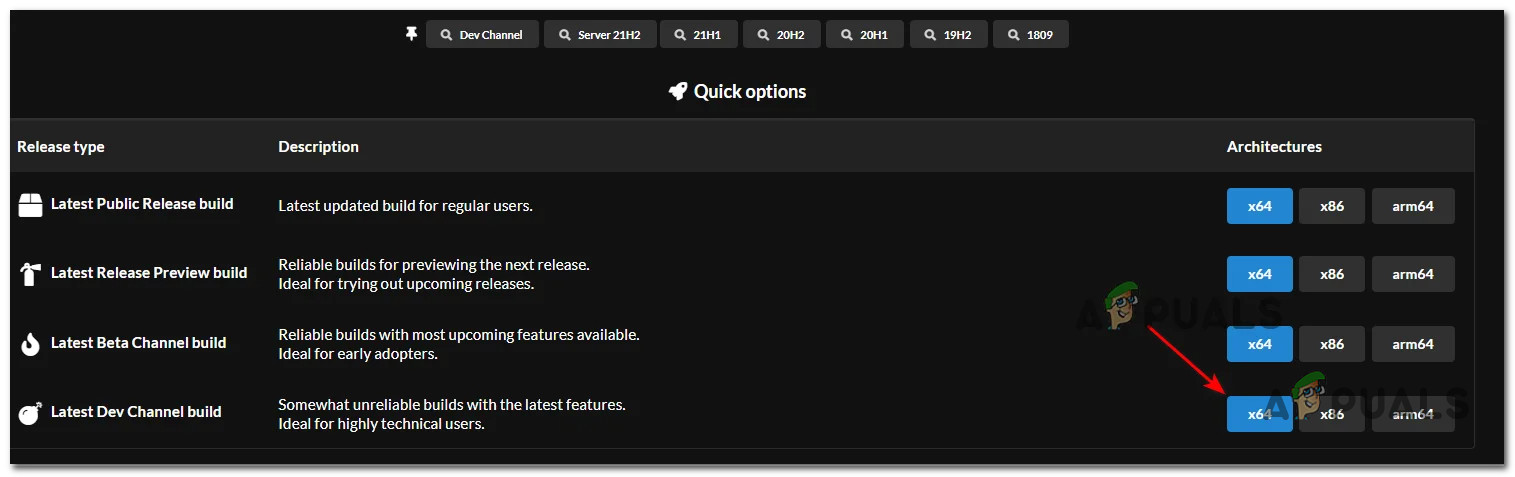Screen dimensions: 1515x477
Task: Click the bomb icon for Dev Channel
Action: [x=30, y=412]
